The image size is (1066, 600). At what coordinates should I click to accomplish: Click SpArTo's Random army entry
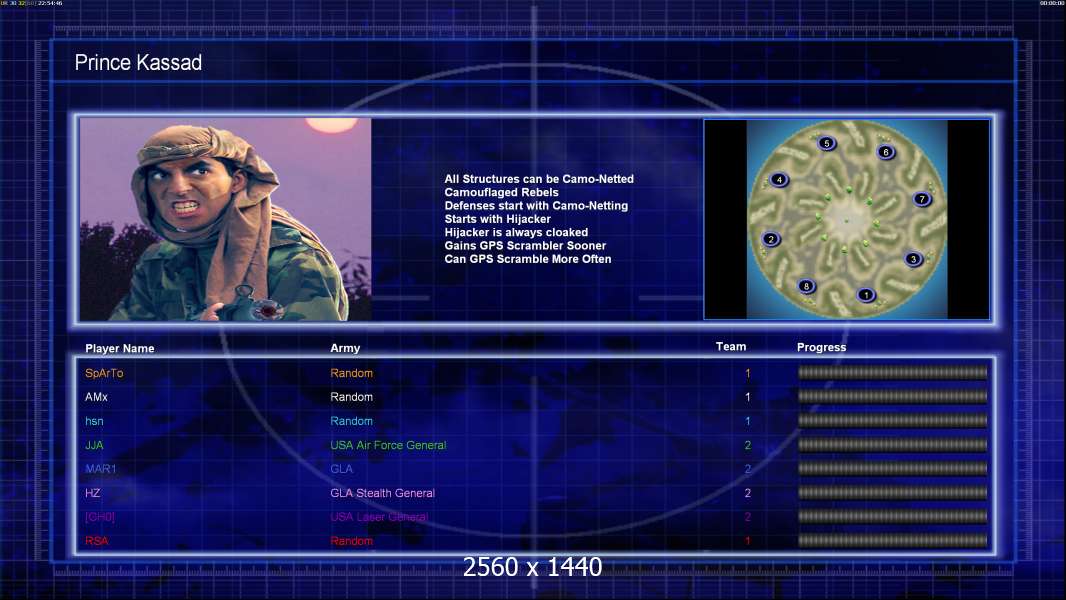[x=351, y=373]
